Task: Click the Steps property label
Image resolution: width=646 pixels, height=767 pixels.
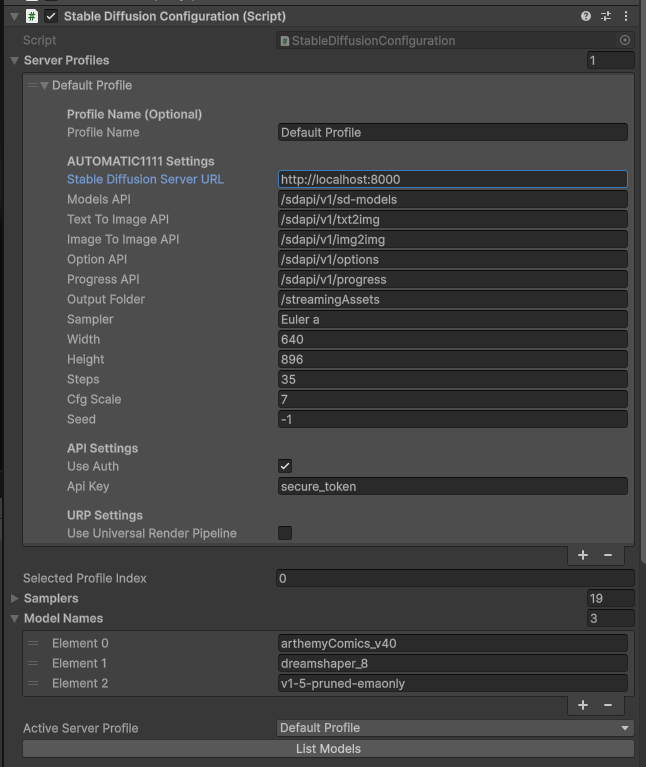Action: [x=83, y=379]
